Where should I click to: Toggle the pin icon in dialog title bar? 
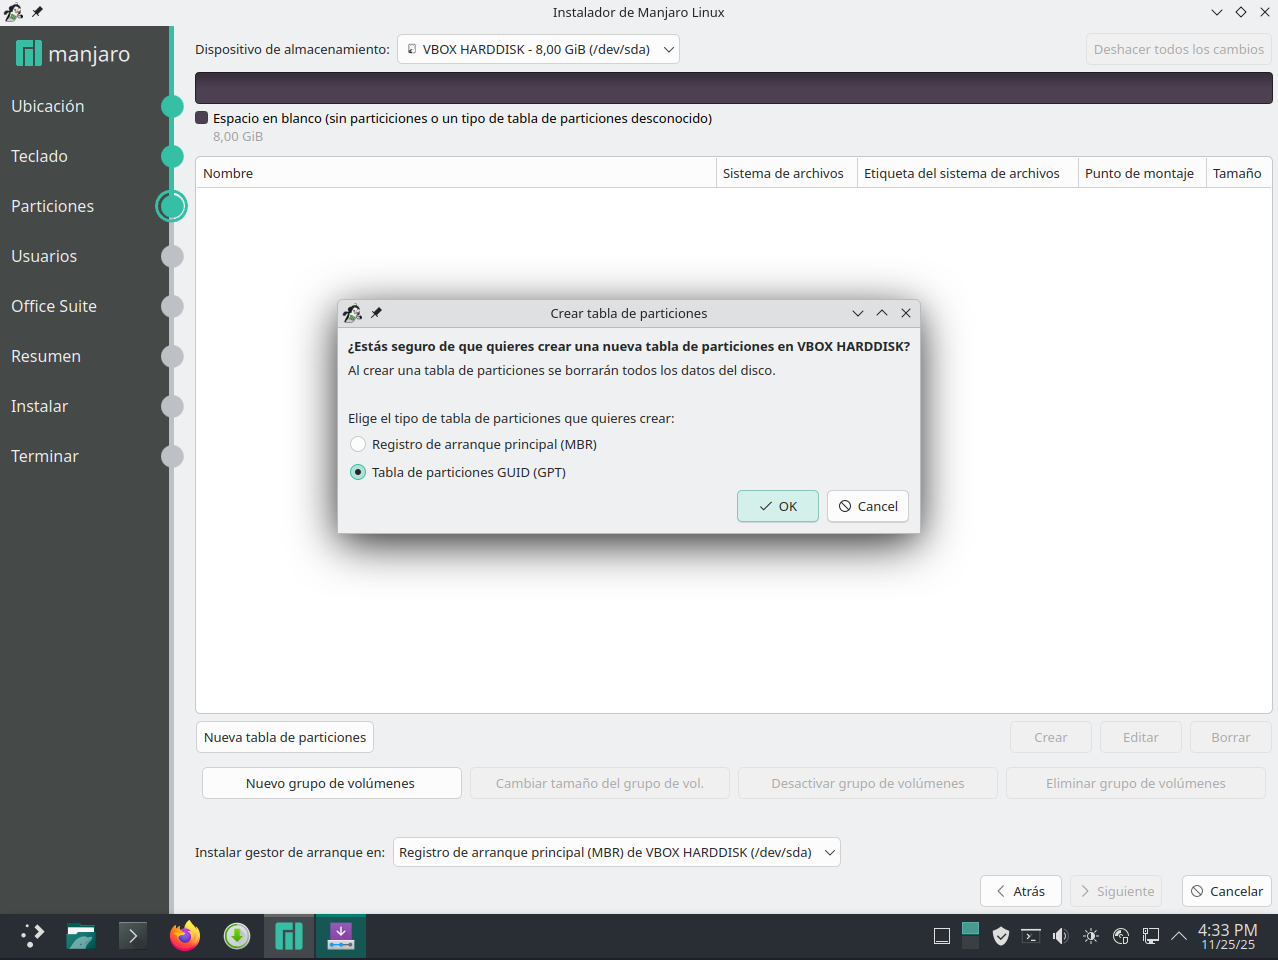376,313
